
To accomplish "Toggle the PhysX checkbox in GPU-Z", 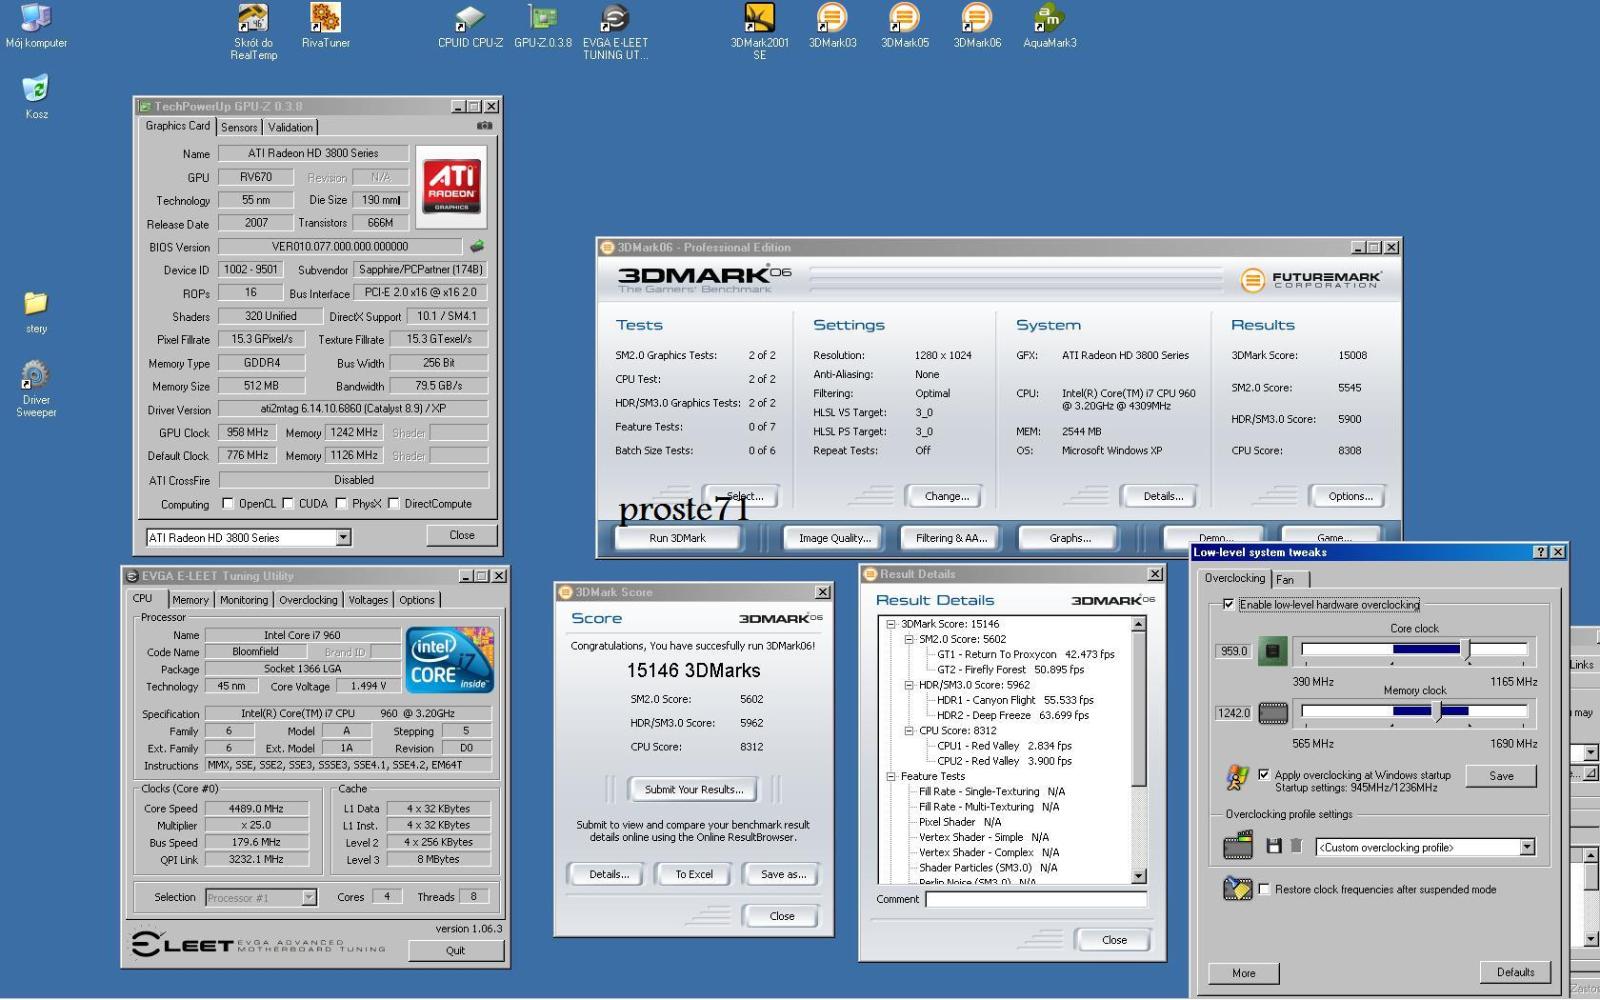I will coord(341,504).
